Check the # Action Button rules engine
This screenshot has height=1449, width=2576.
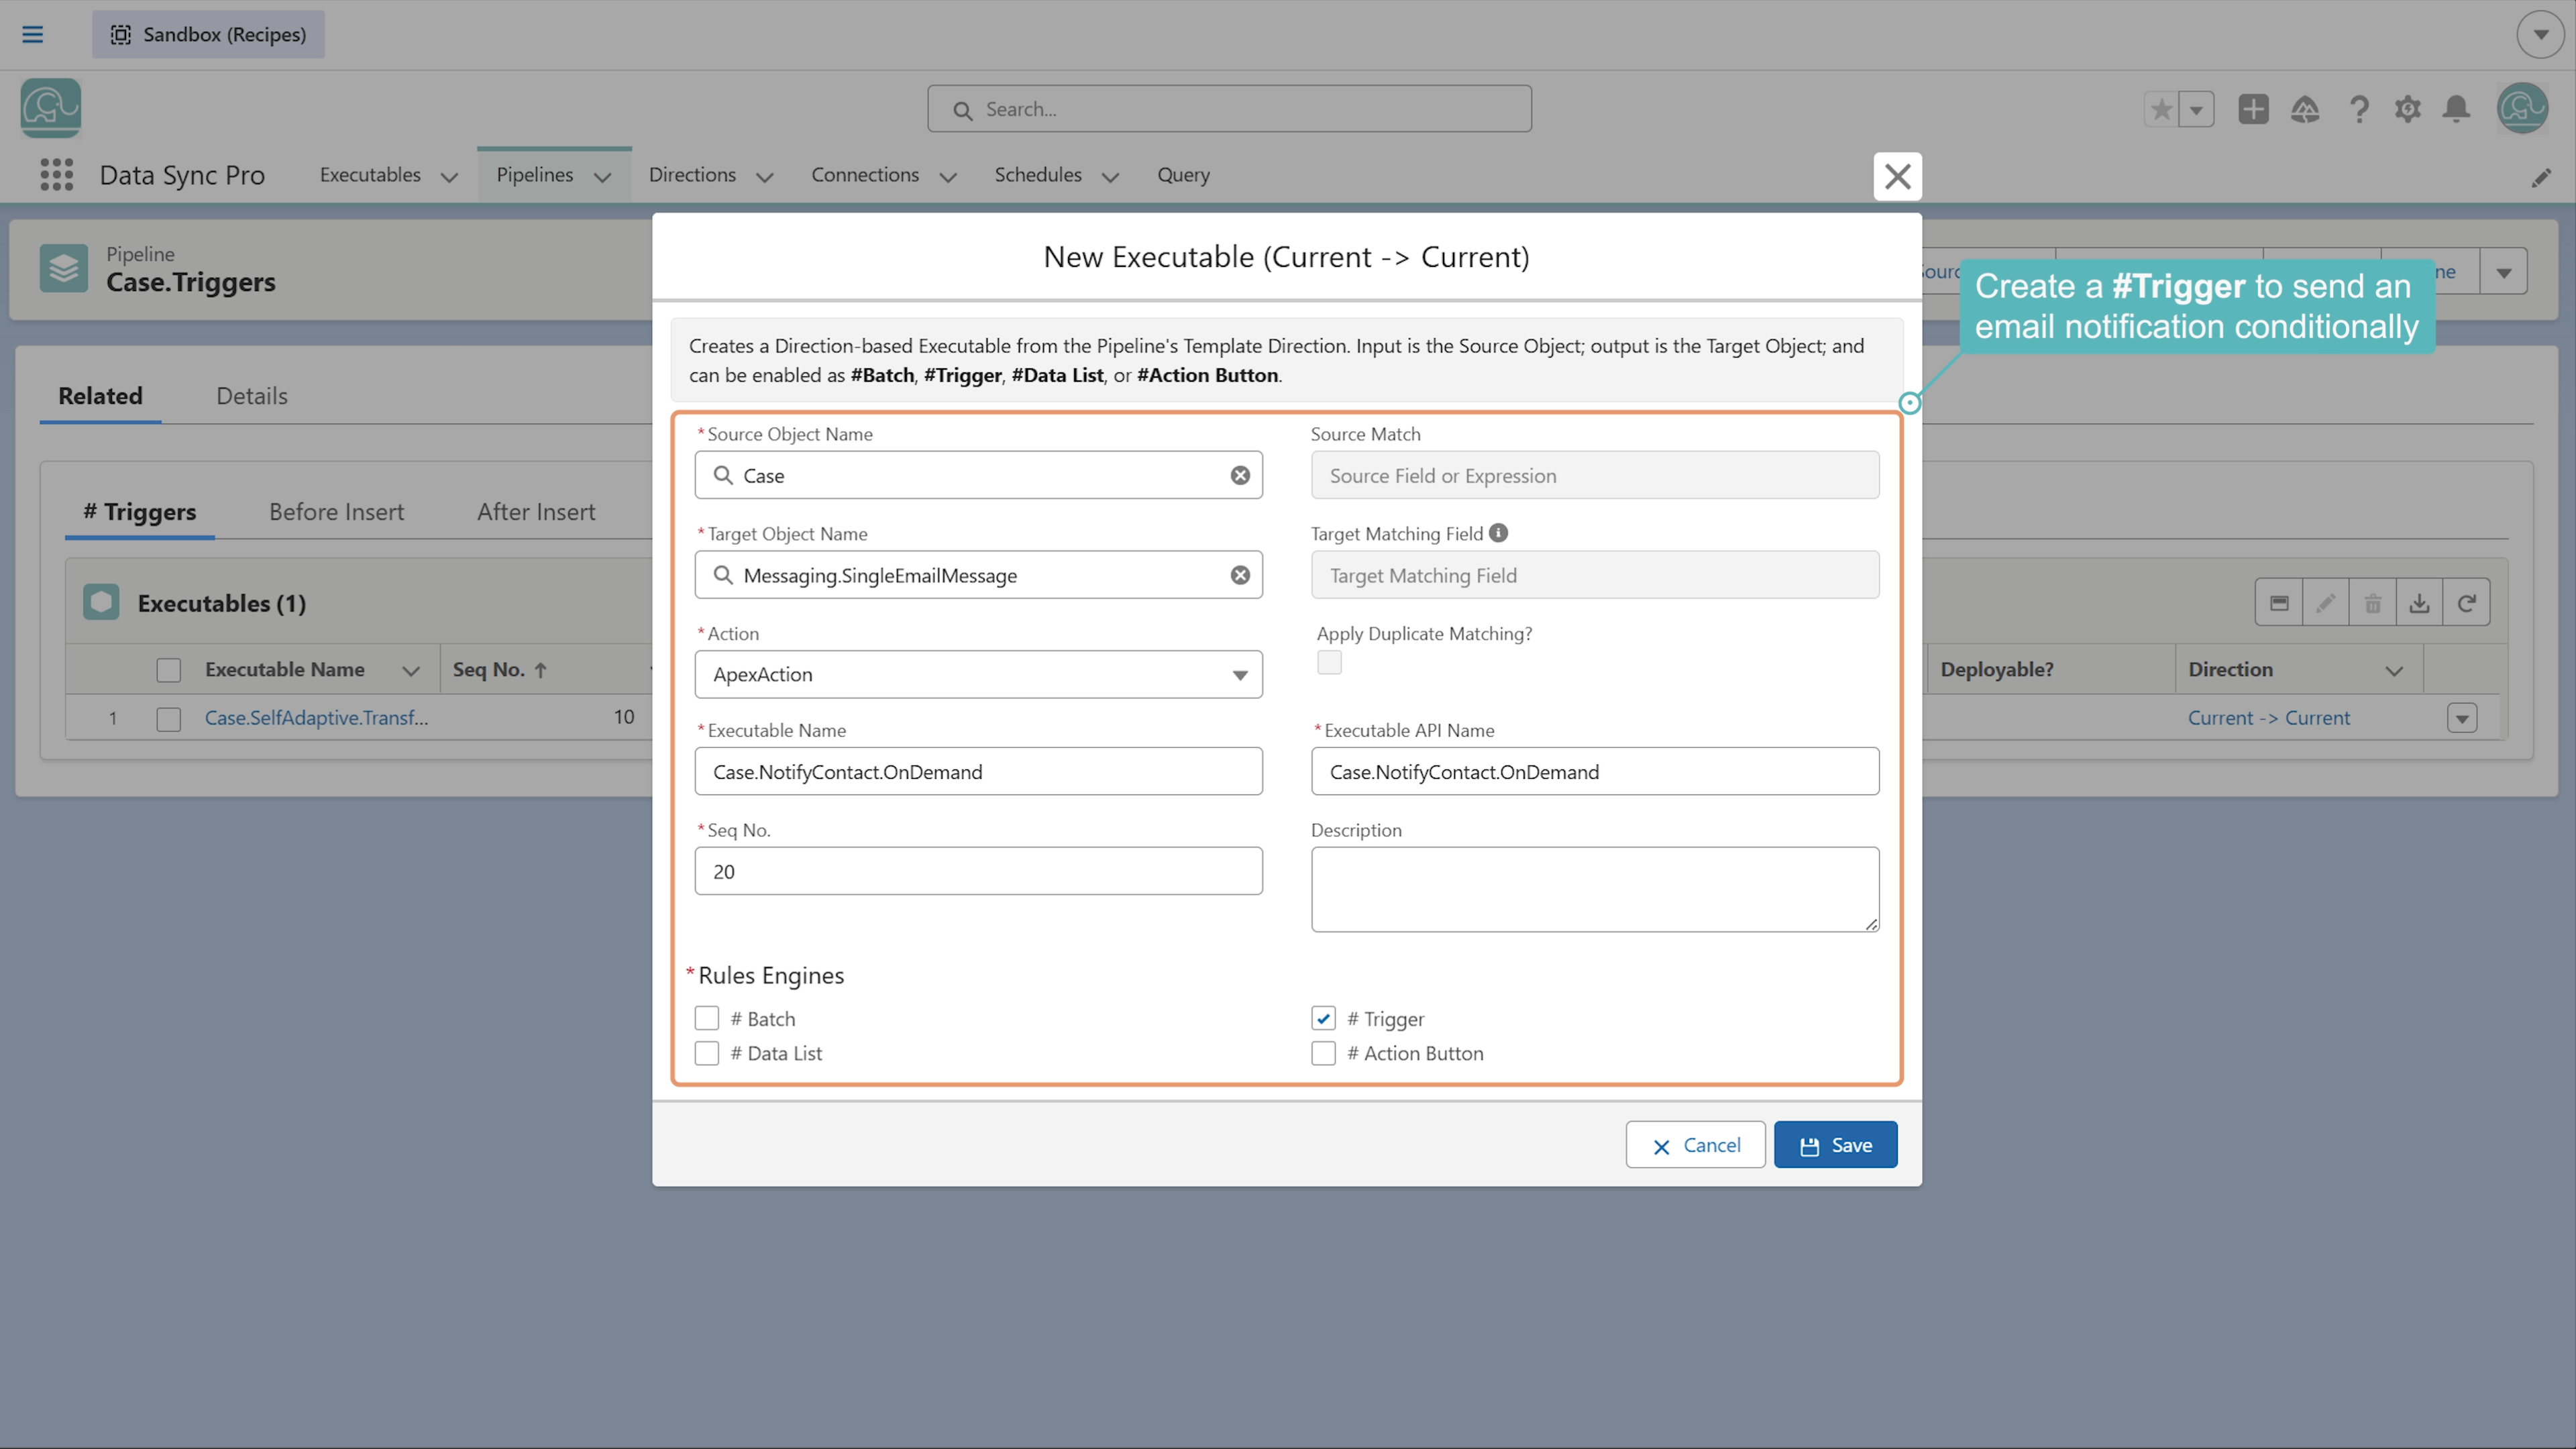click(x=1323, y=1053)
